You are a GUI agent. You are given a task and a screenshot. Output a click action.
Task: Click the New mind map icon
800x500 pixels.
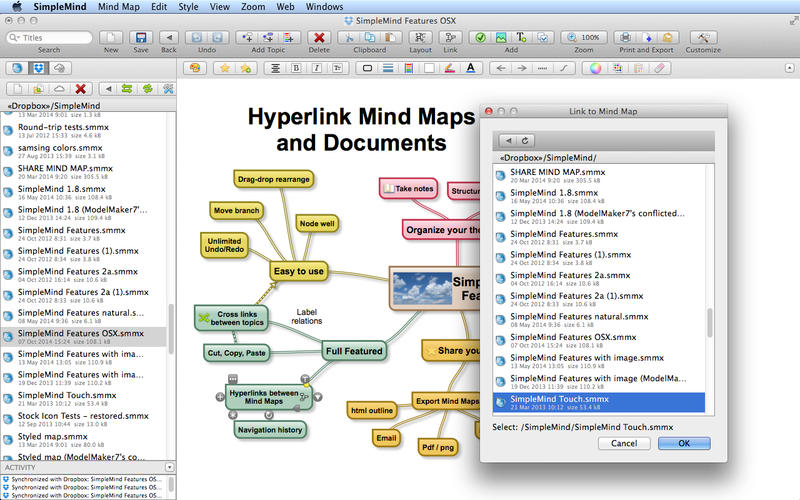tap(111, 38)
